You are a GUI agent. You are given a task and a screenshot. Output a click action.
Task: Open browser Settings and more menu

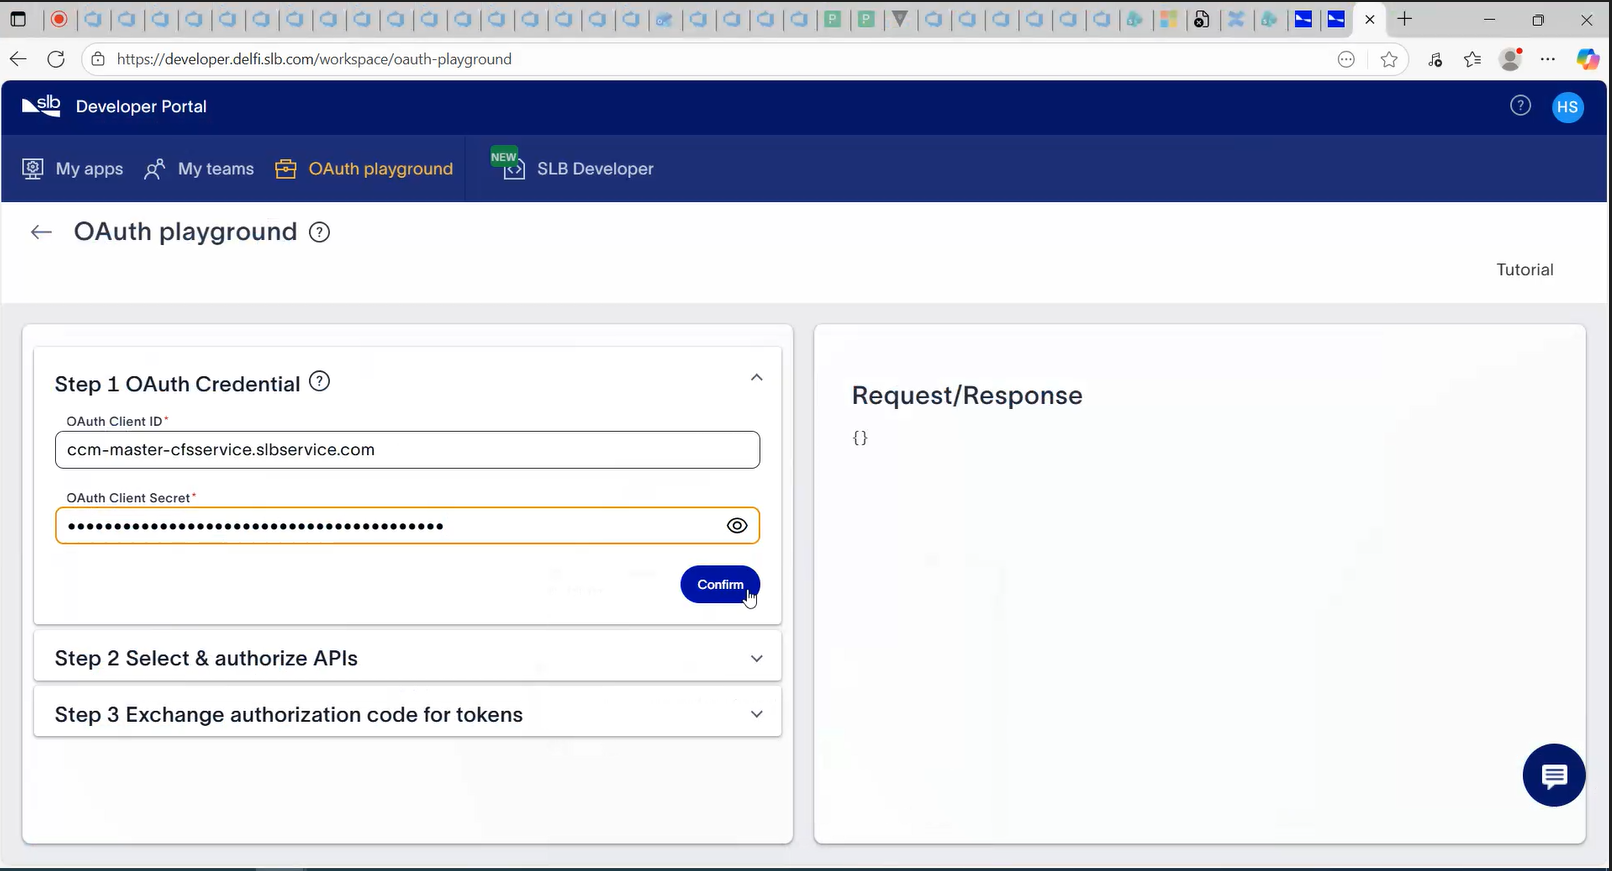(1548, 59)
